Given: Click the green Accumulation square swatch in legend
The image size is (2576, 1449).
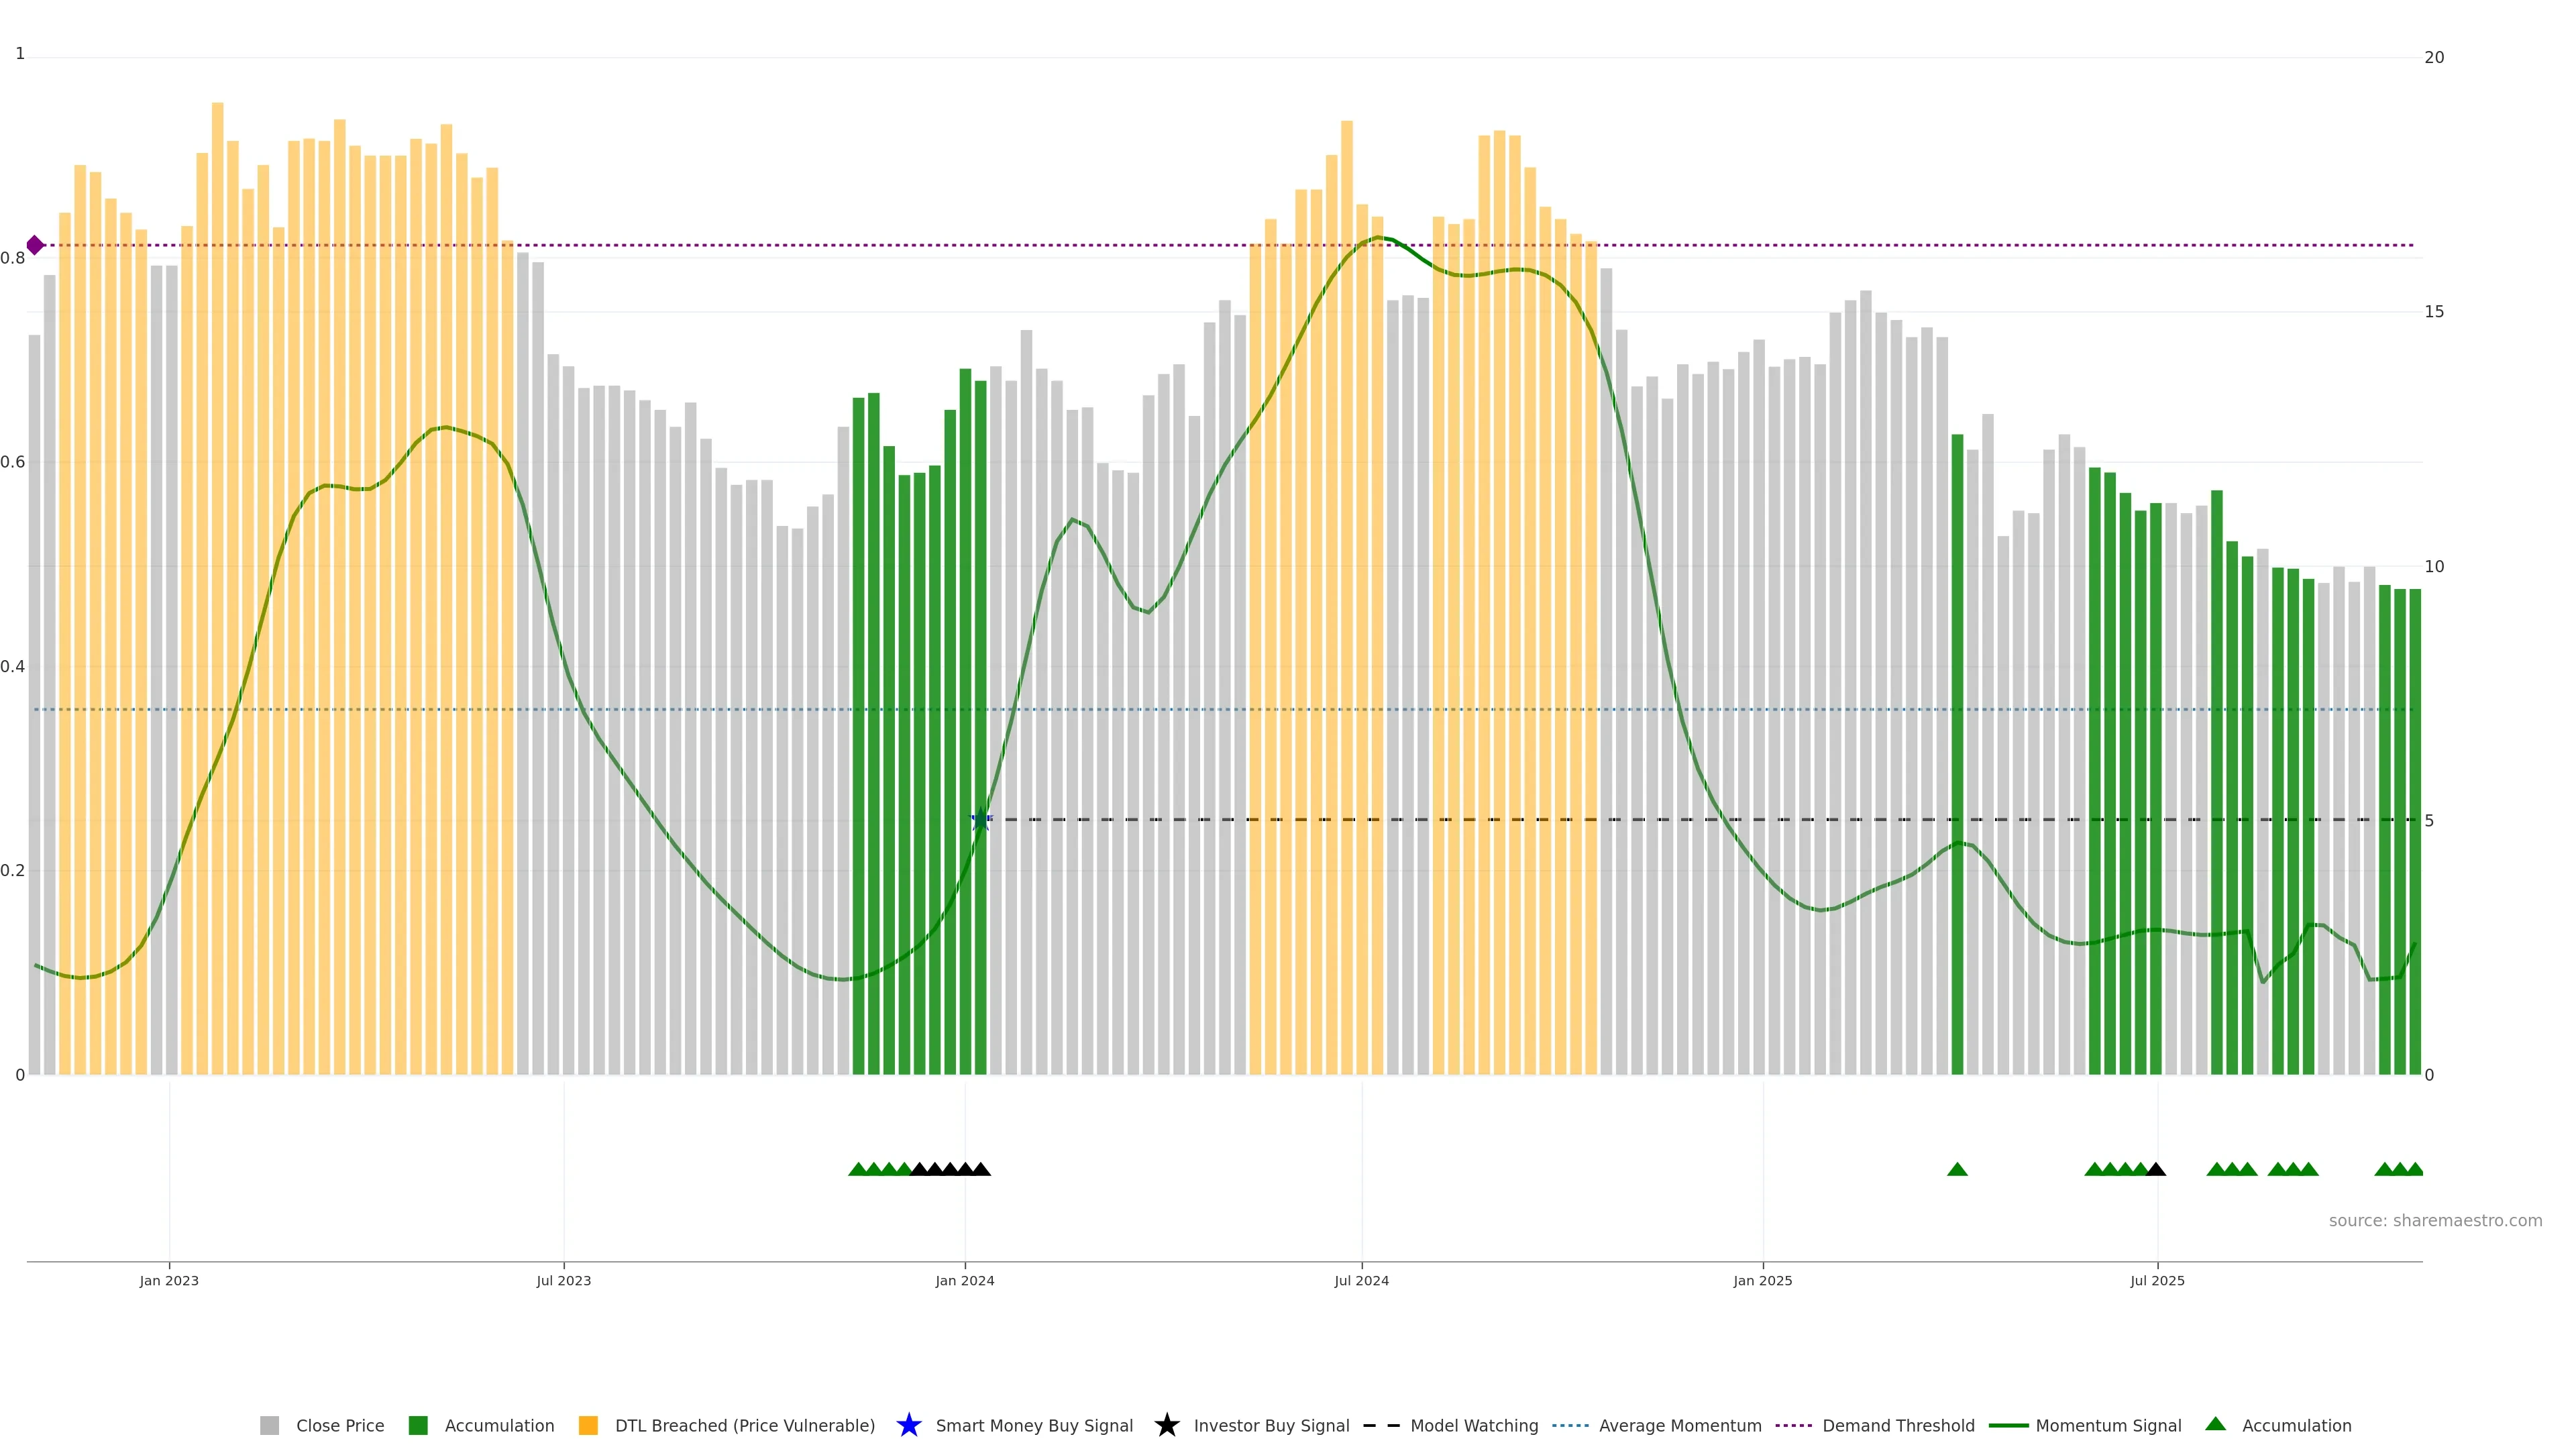Looking at the screenshot, I should click(418, 1425).
